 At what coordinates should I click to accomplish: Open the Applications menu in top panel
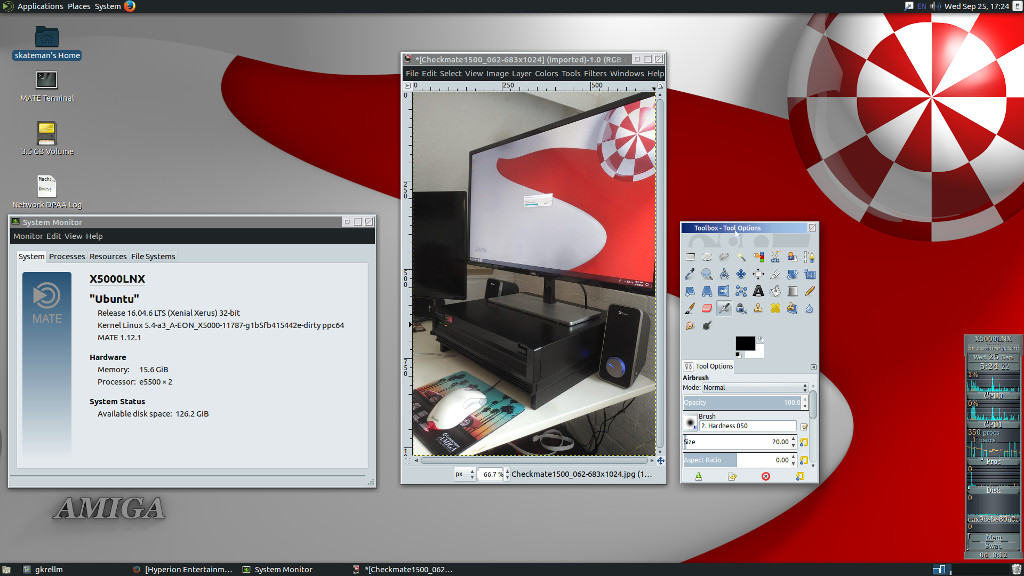[x=40, y=6]
